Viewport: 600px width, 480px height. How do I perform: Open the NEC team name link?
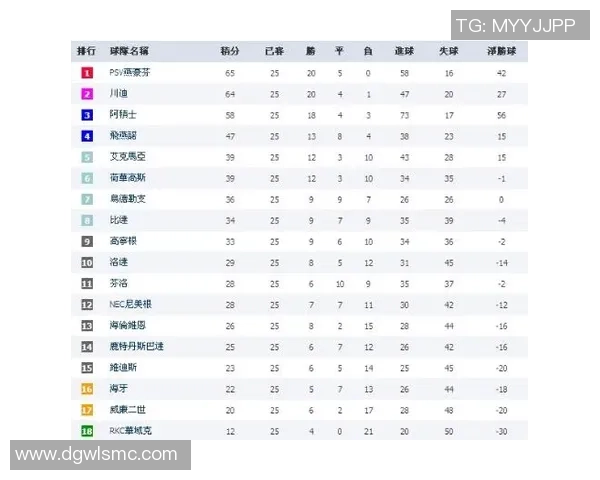pyautogui.click(x=131, y=304)
